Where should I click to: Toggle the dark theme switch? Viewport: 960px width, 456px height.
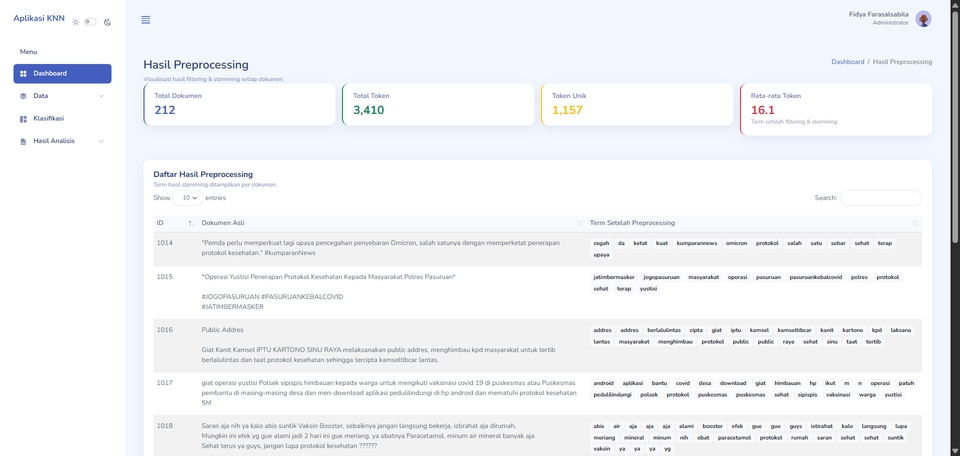pyautogui.click(x=90, y=21)
